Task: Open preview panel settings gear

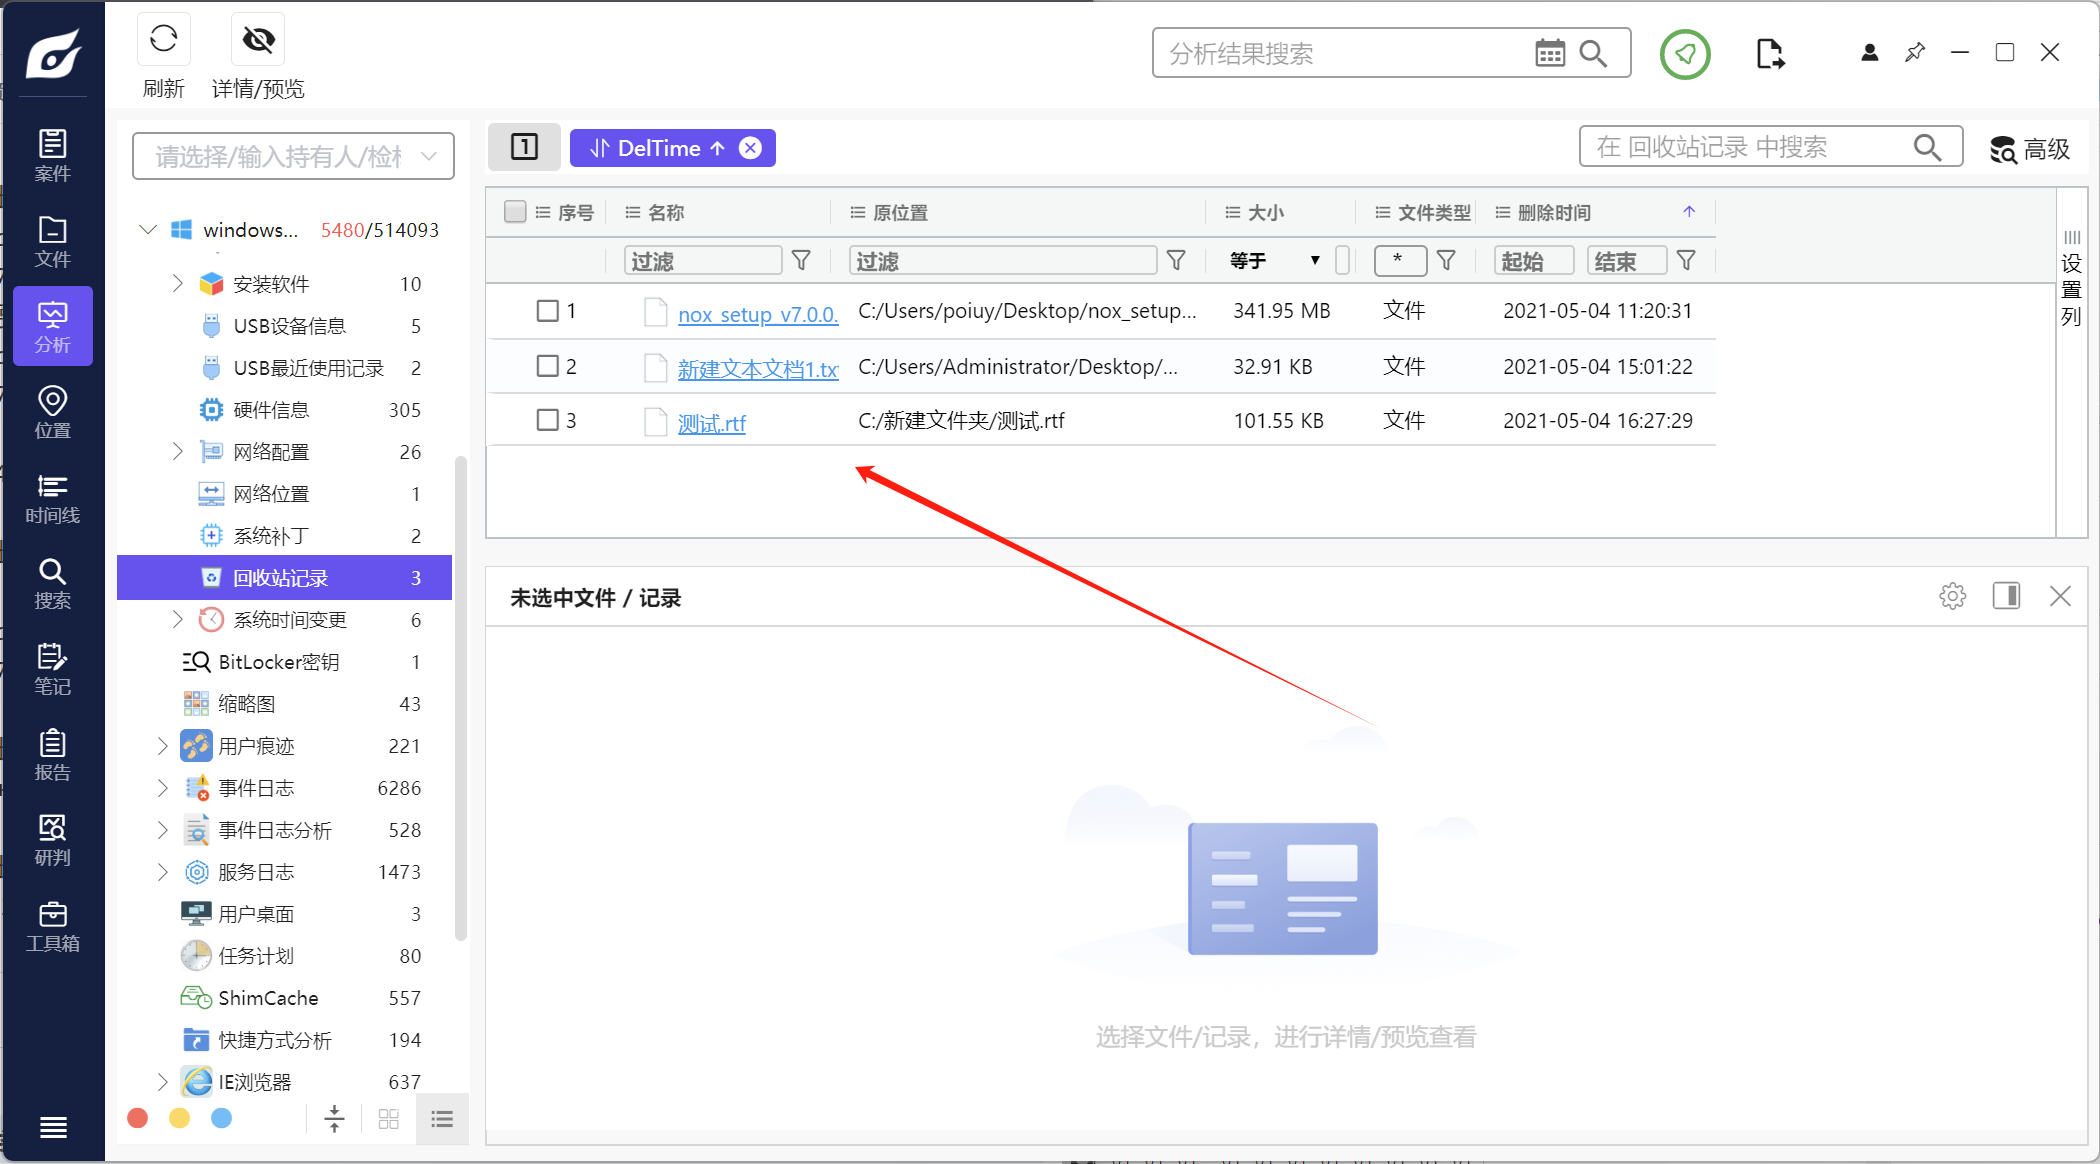Action: (x=1952, y=597)
